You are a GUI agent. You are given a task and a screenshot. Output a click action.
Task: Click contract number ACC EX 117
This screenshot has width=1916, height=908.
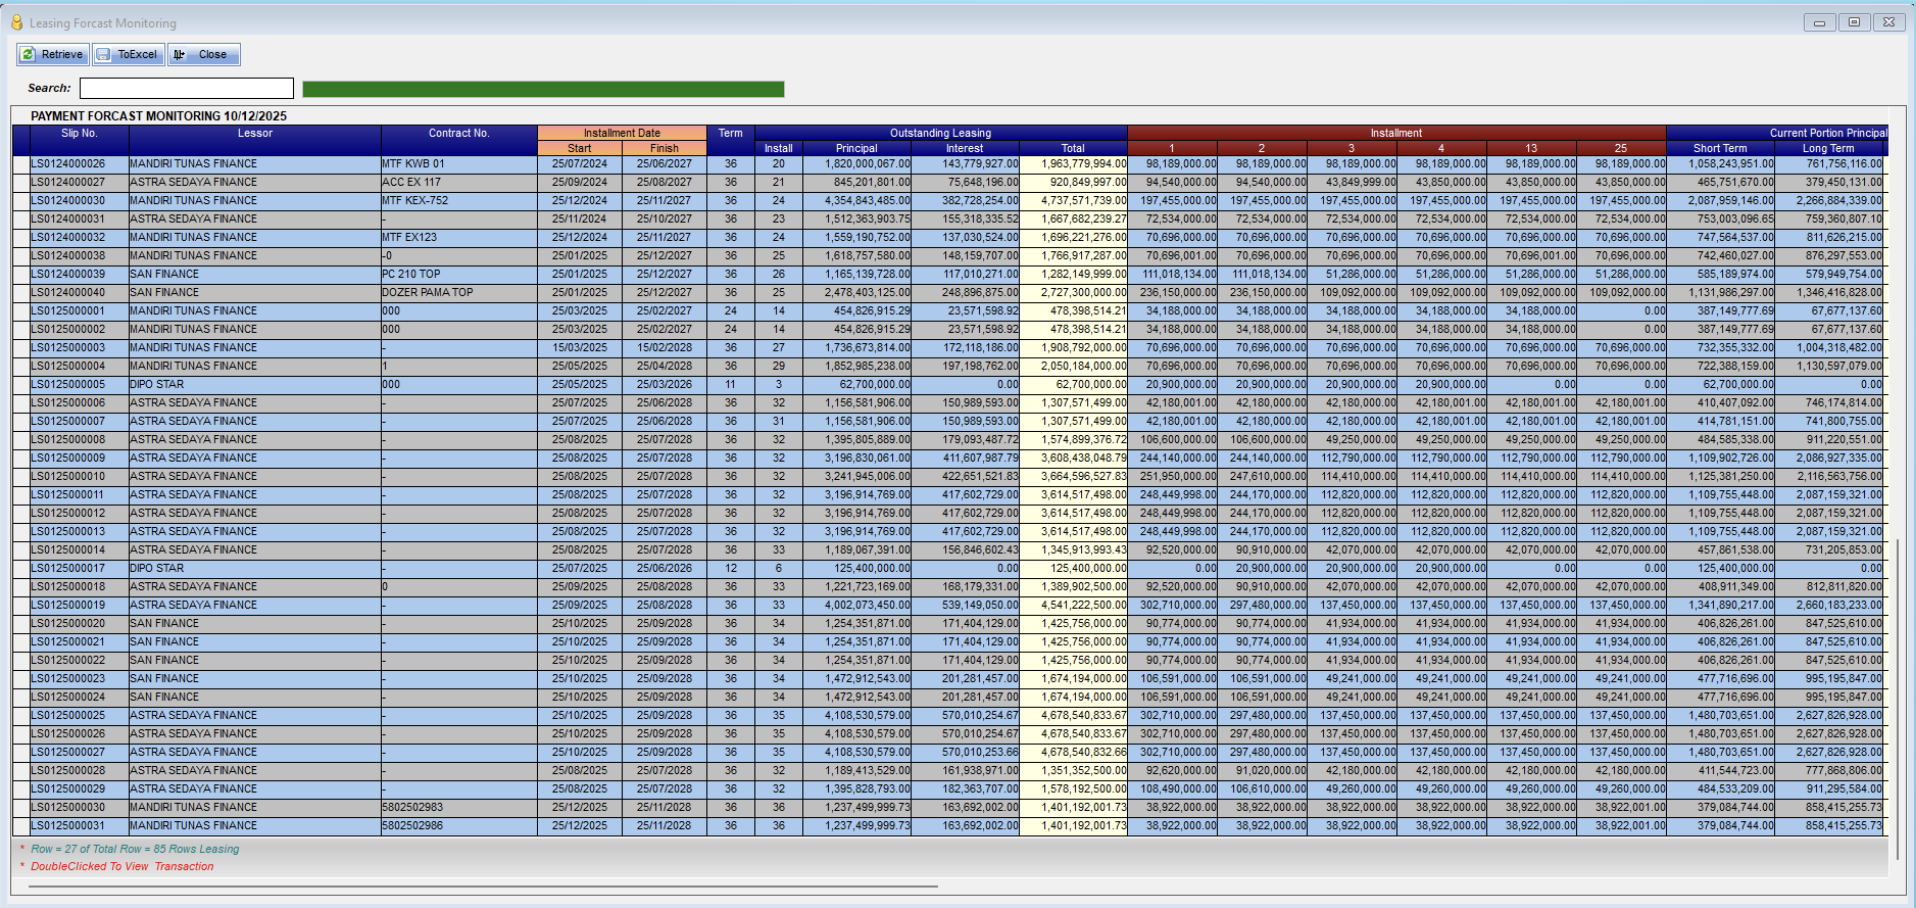[x=411, y=182]
